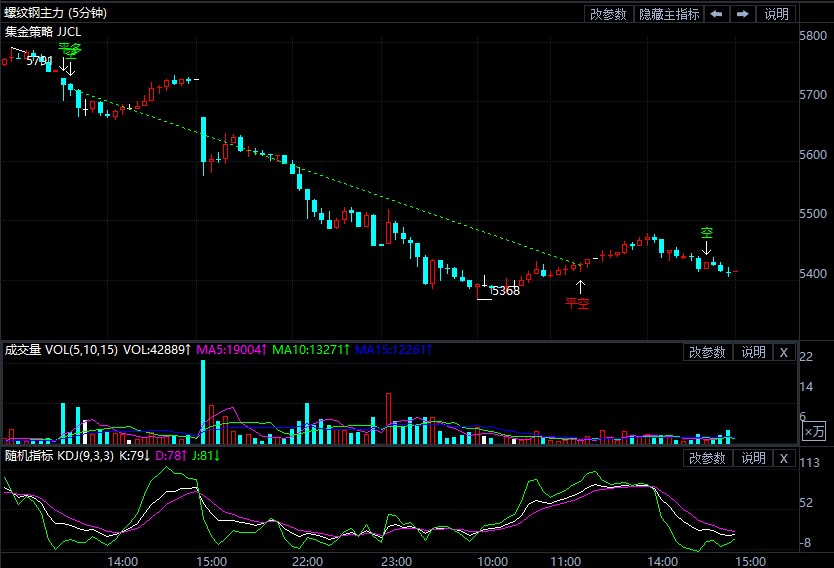Click the right arrow navigation button
The image size is (834, 568).
[743, 14]
